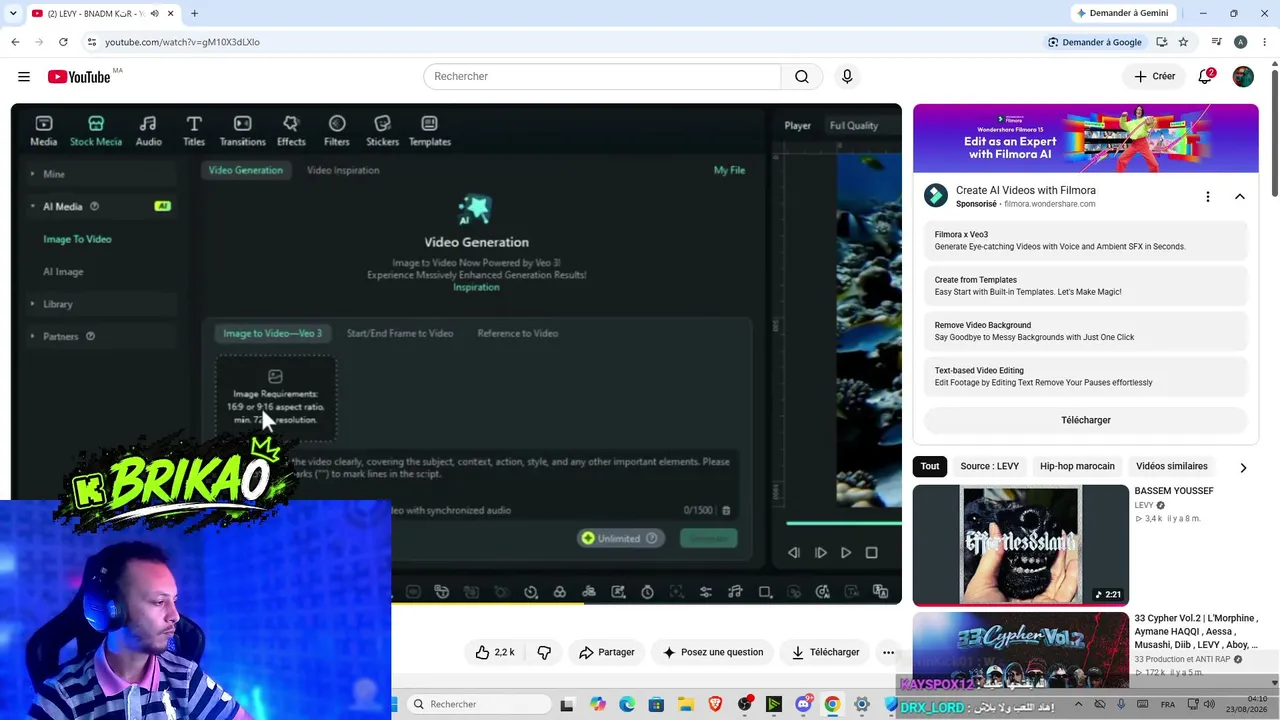Collapse the Filmora ad panel chevron
Screen dimensions: 1280x720
coord(1240,197)
